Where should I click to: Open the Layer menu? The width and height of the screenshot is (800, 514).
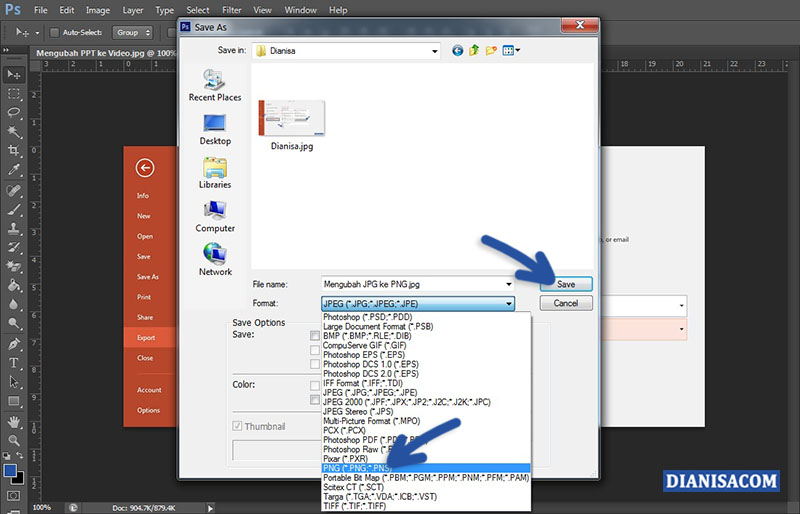click(x=133, y=10)
